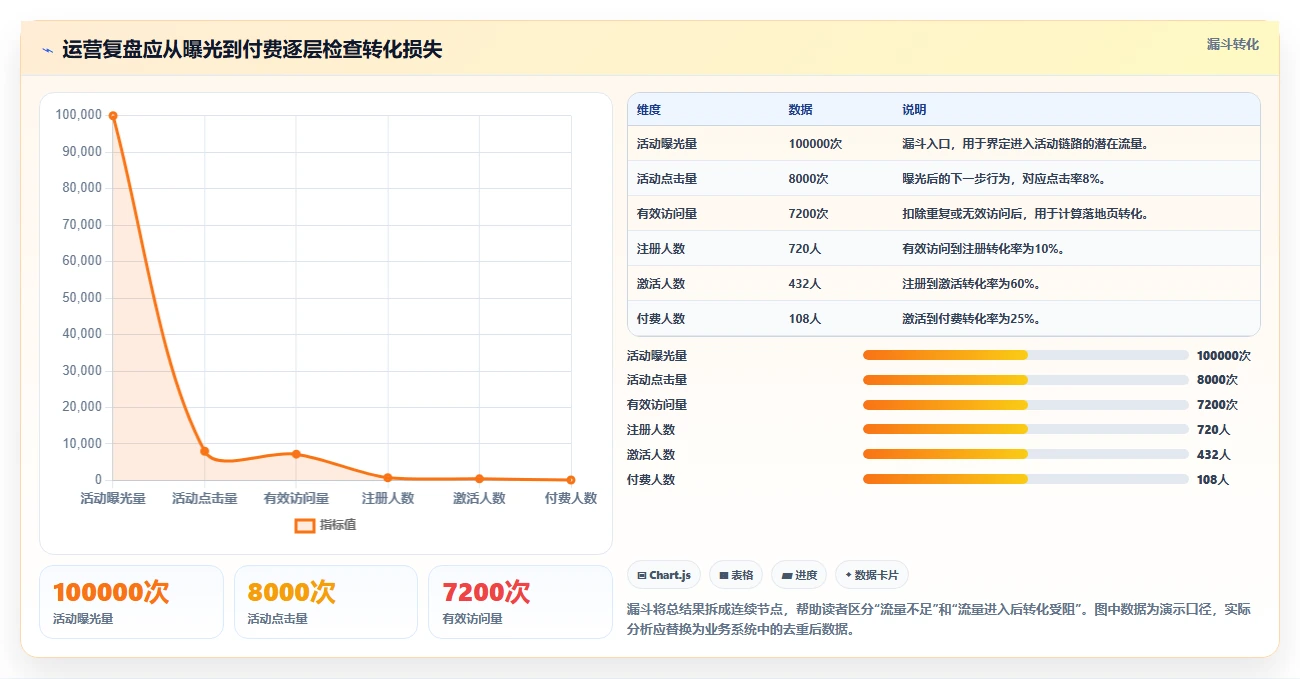1300x679 pixels.
Task: Toggle the 指标值 legend item in chart
Action: [x=325, y=525]
